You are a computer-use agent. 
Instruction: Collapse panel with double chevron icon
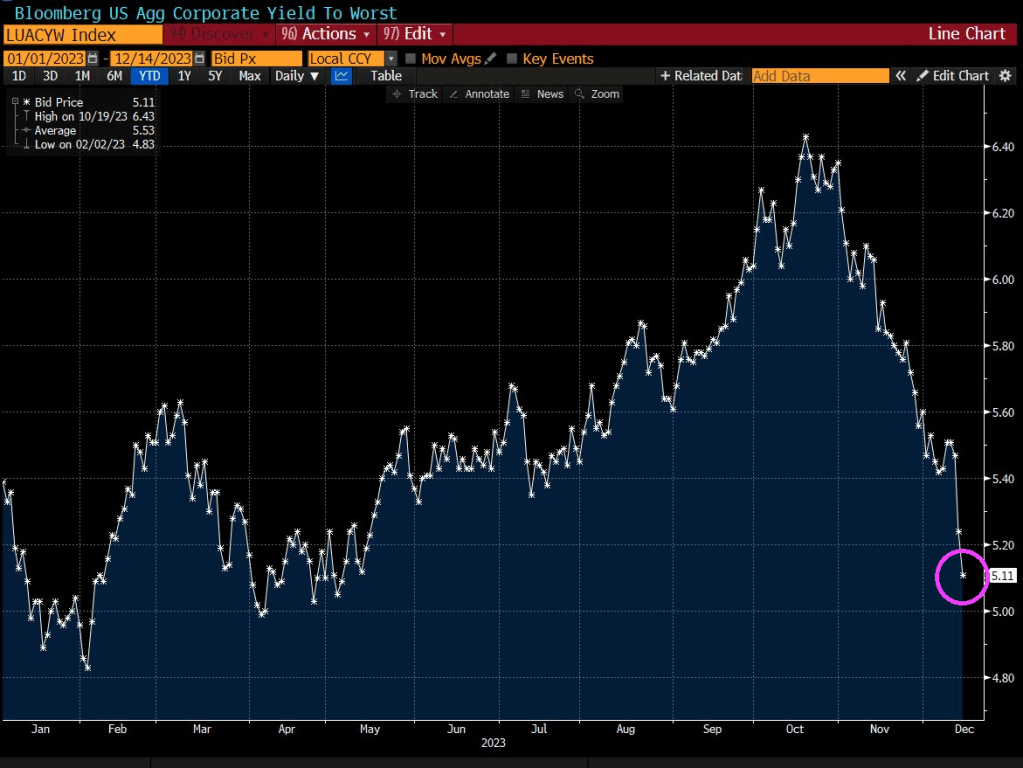pyautogui.click(x=900, y=76)
